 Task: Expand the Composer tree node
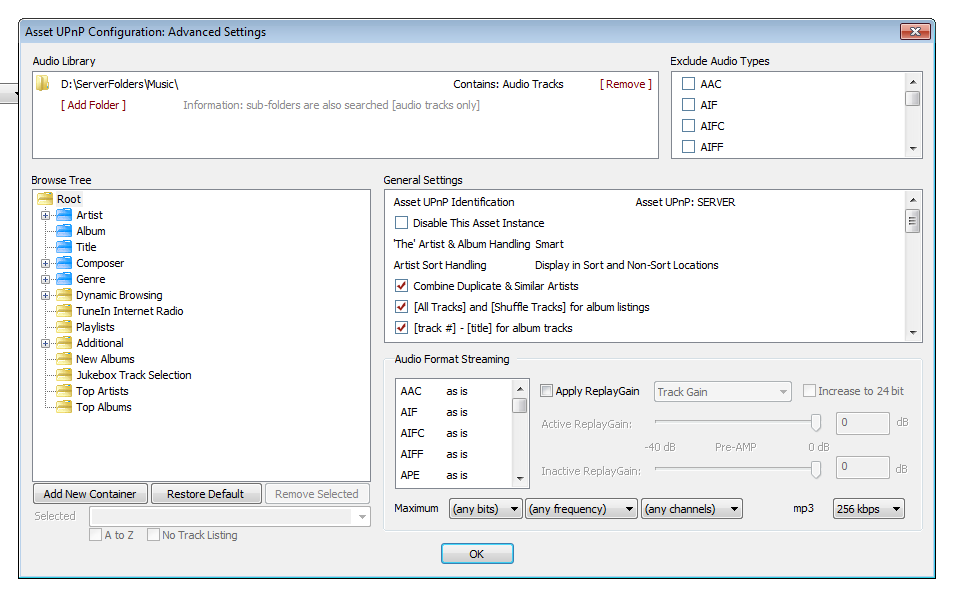(45, 263)
